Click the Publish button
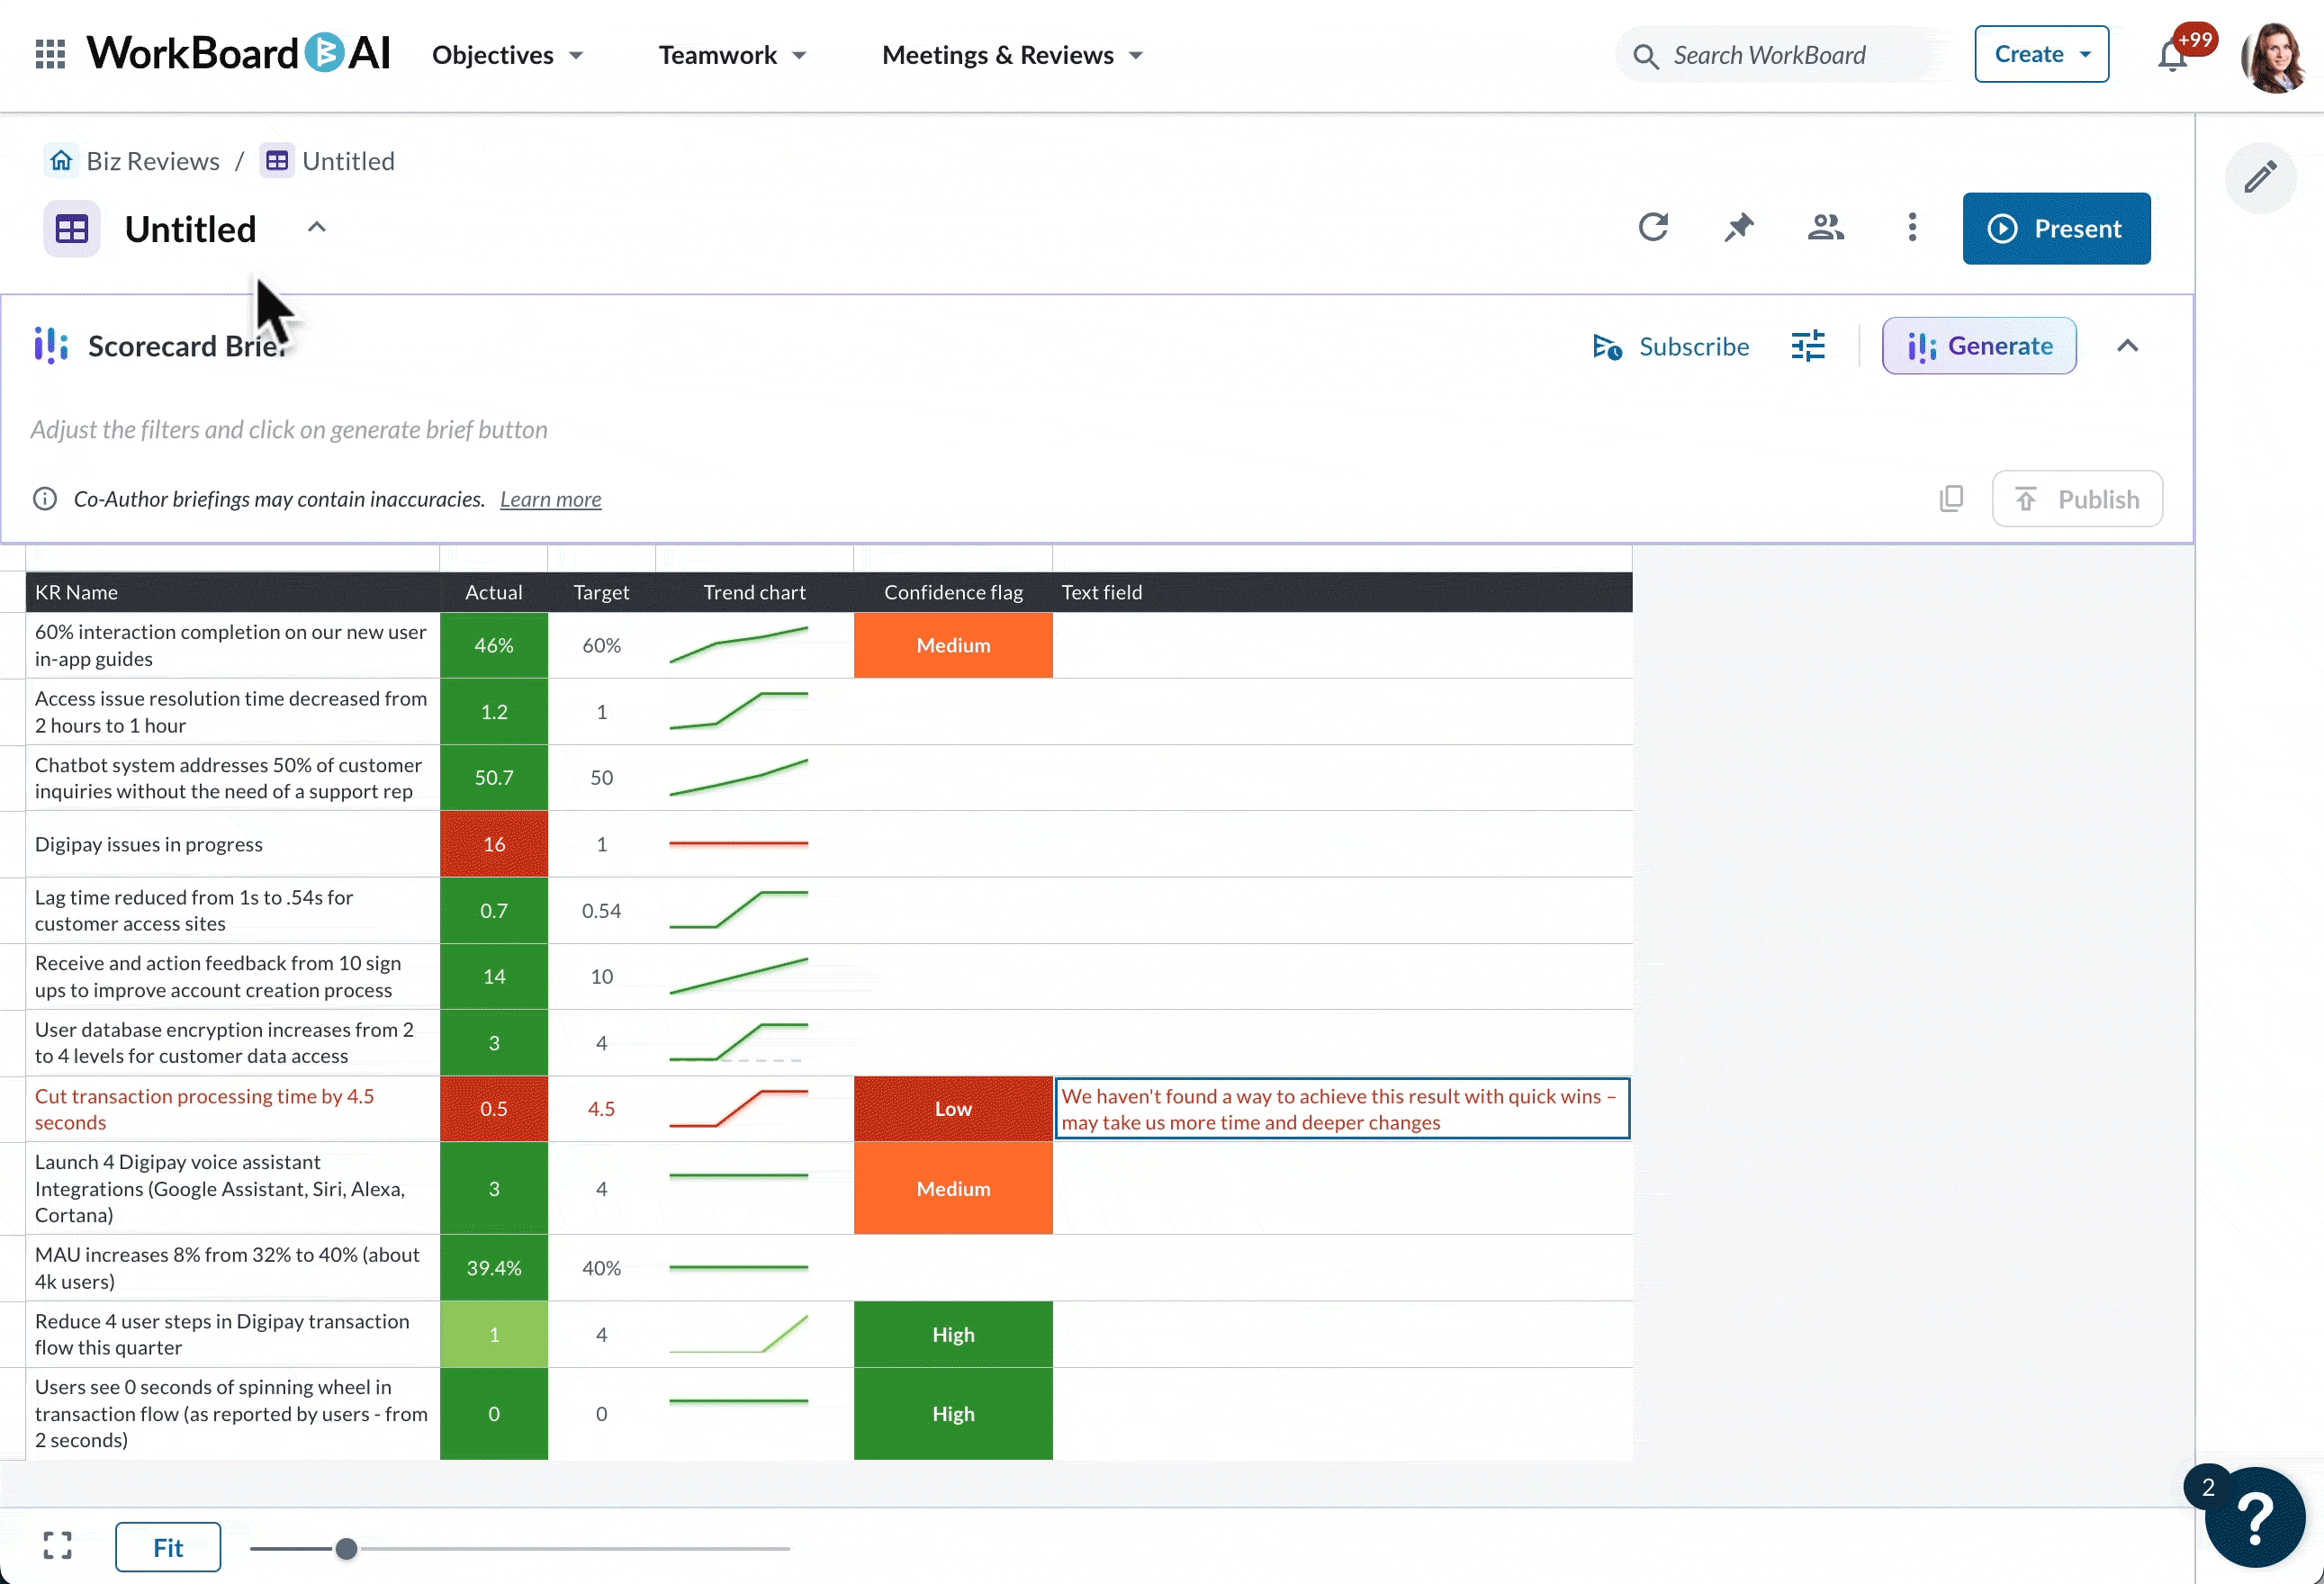The width and height of the screenshot is (2324, 1584). 2077,498
